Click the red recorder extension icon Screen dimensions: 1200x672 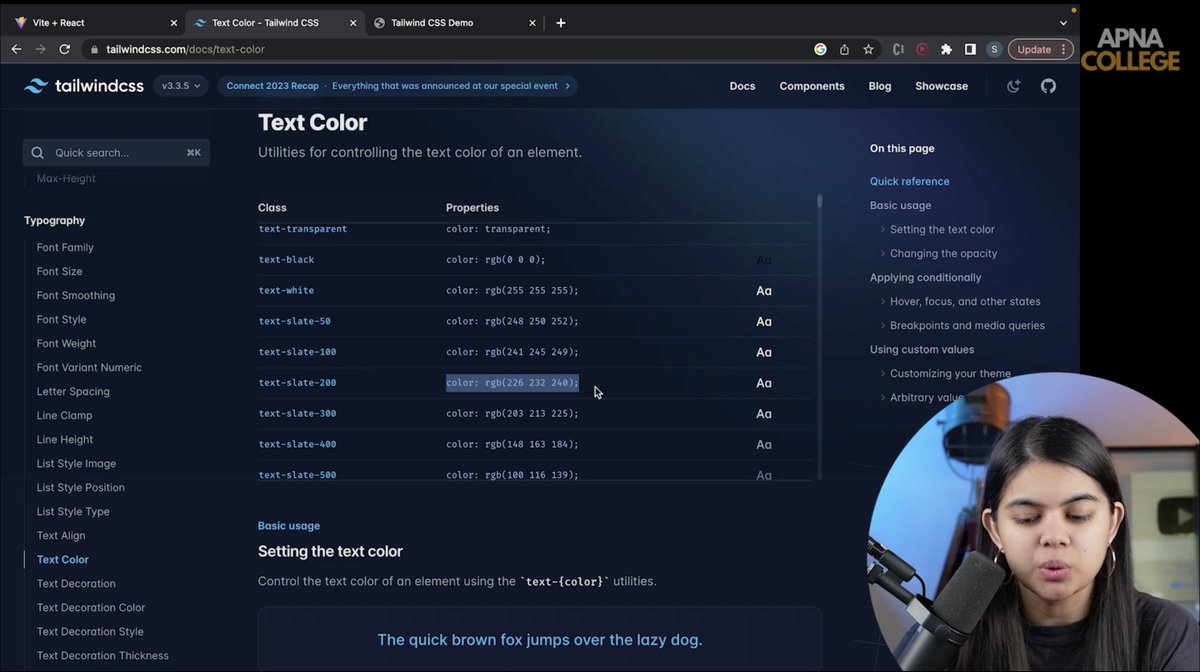pos(922,49)
